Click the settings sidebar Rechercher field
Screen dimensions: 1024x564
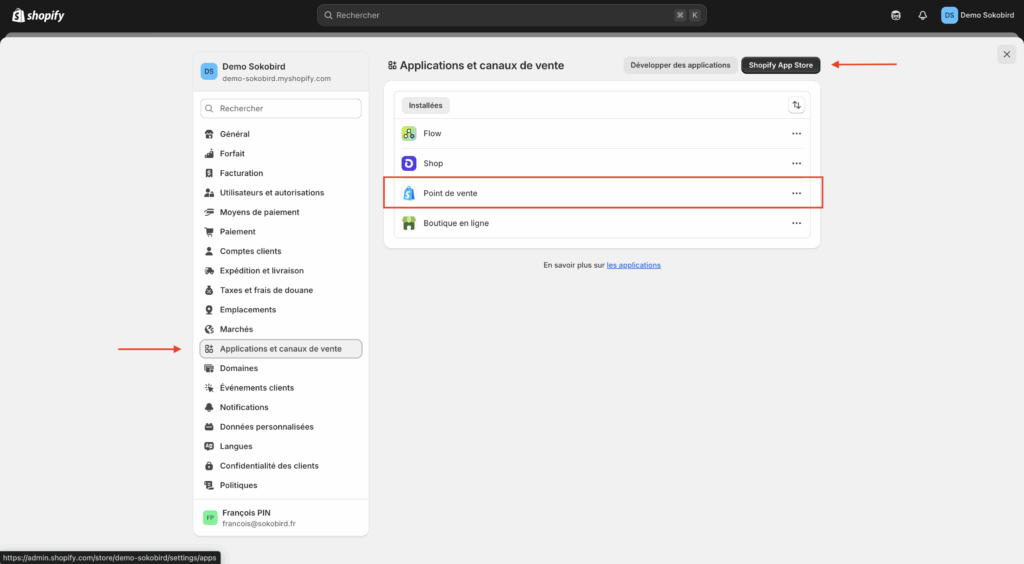281,108
